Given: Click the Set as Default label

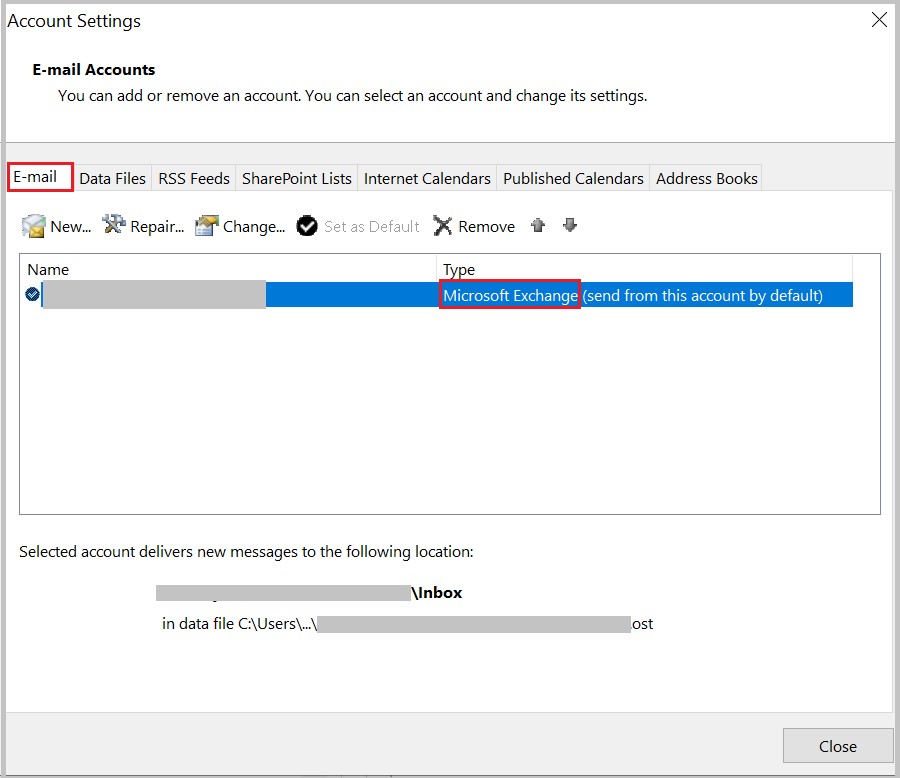Looking at the screenshot, I should [x=372, y=227].
